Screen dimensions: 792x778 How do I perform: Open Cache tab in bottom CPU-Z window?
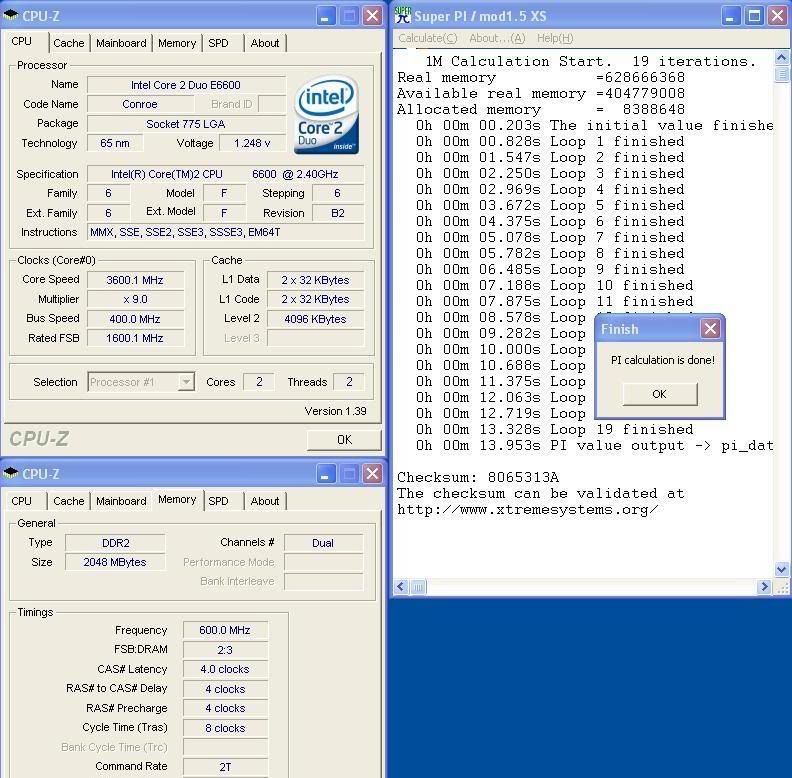coord(69,501)
